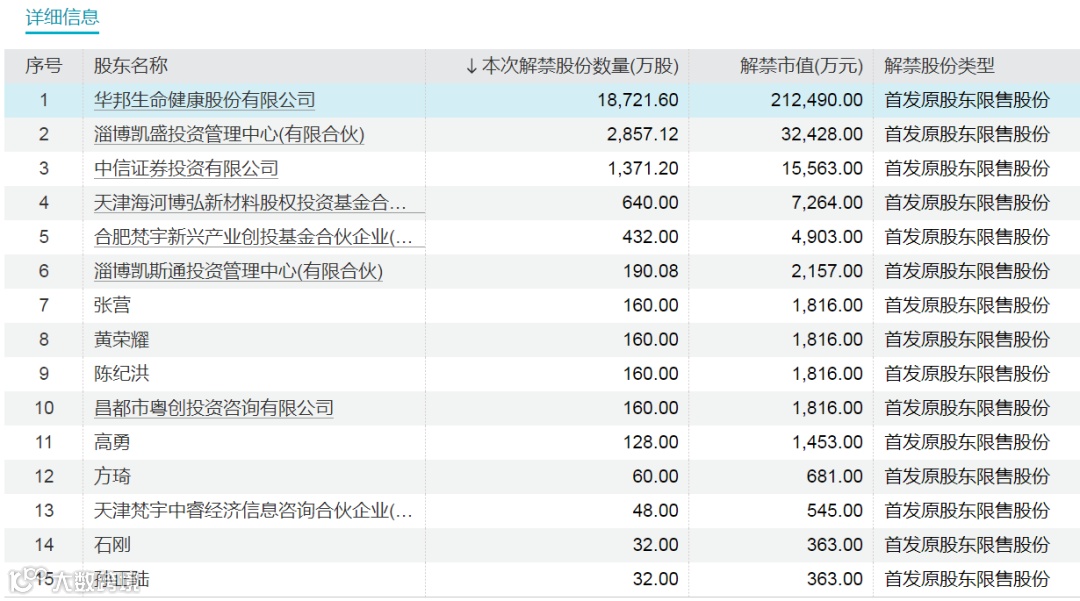Click the share count 60.00
Screen dimensions: 1080x601
656,476
